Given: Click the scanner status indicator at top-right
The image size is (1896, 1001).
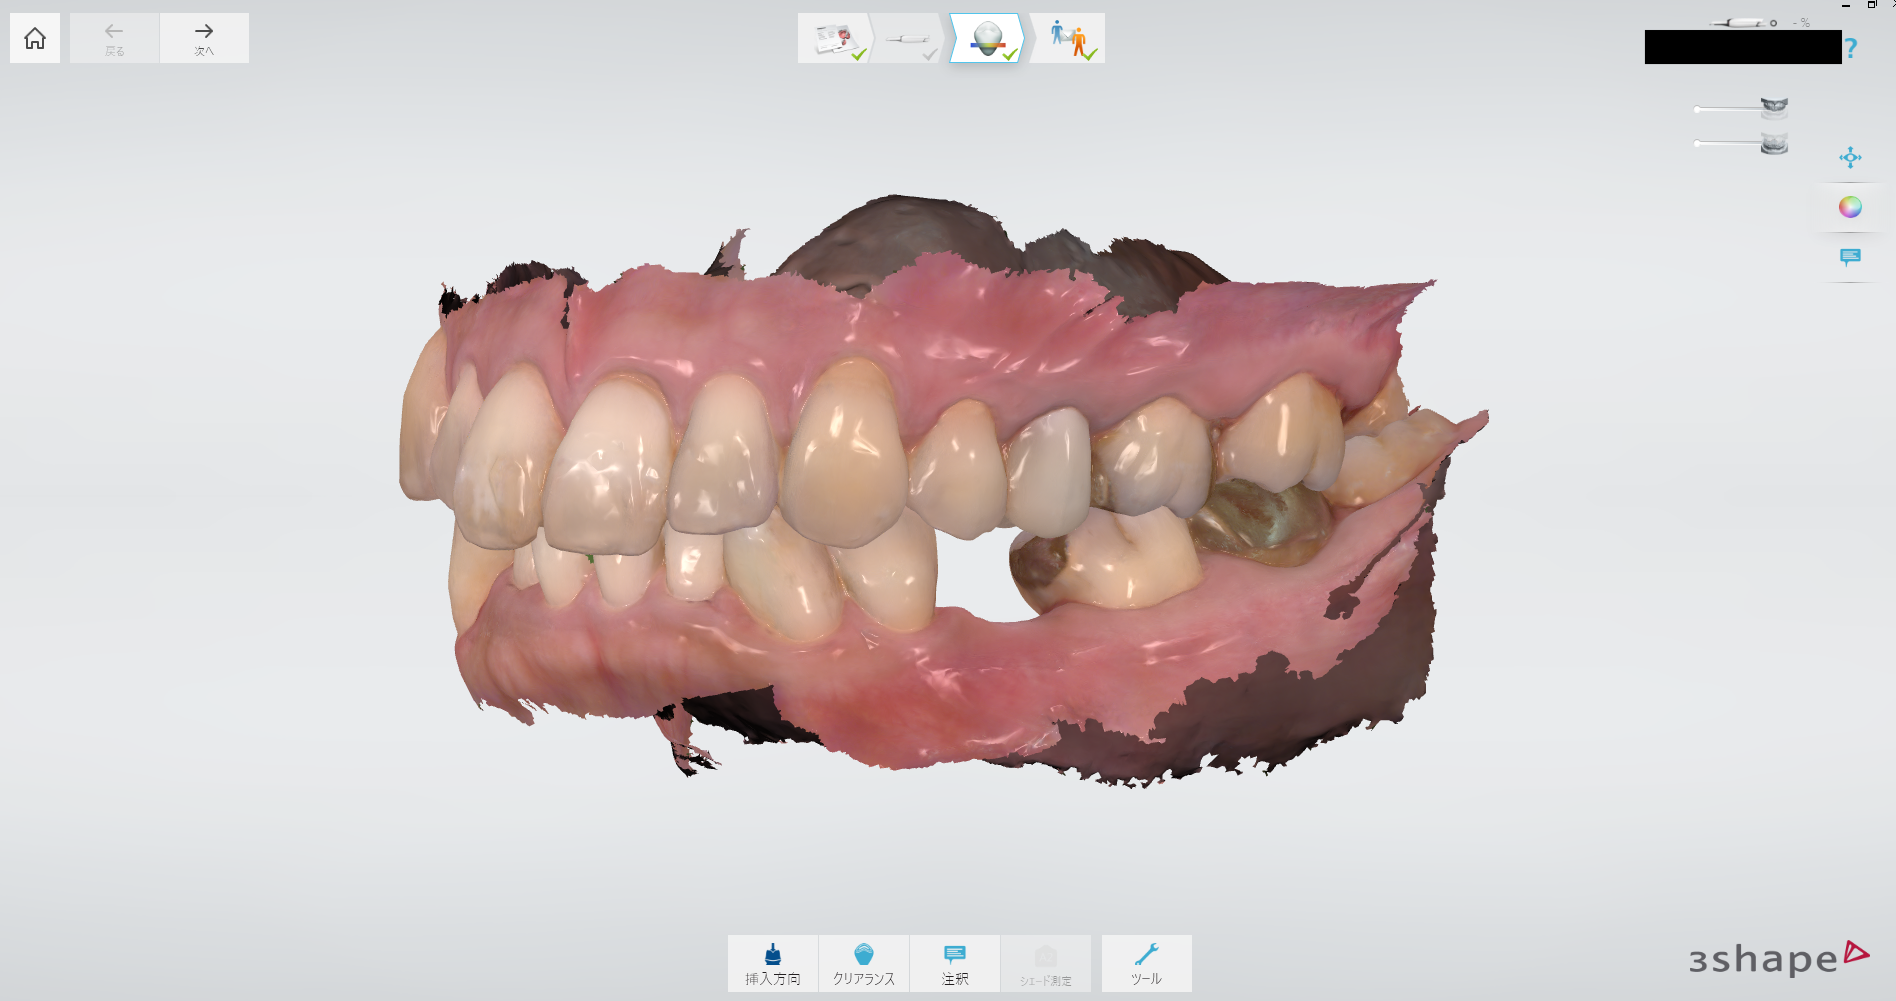Looking at the screenshot, I should coord(1745,22).
